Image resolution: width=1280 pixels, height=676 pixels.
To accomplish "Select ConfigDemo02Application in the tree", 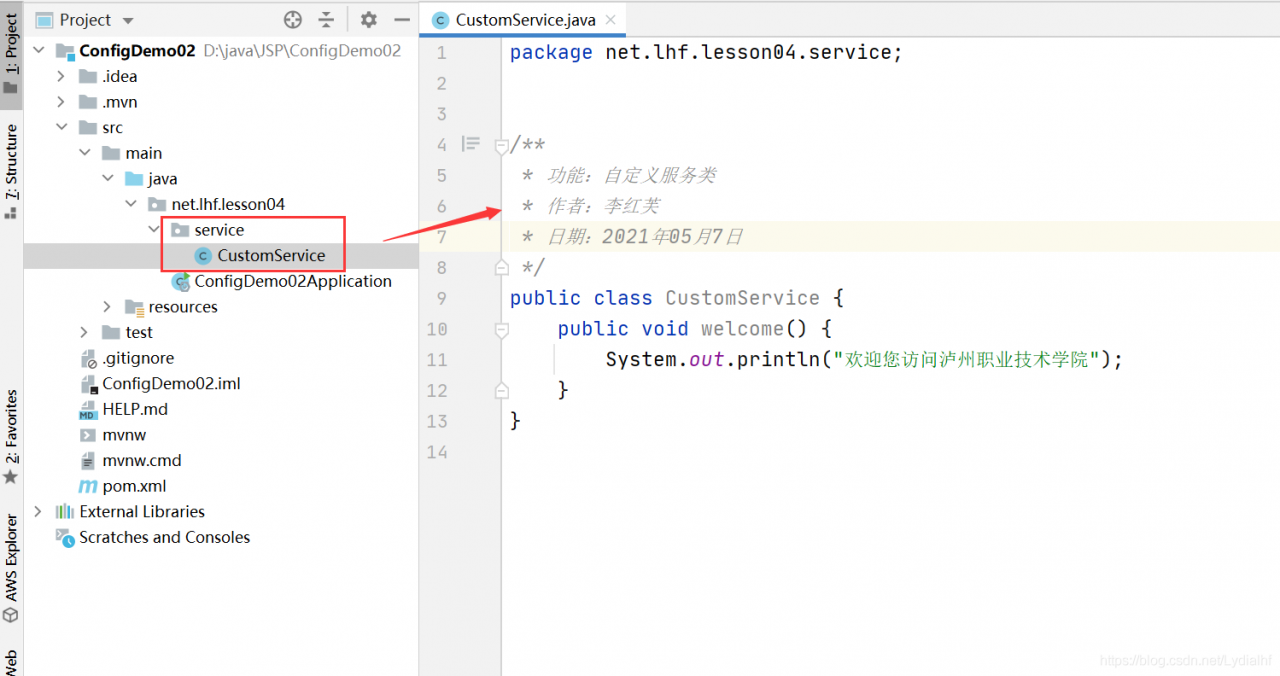I will (x=293, y=281).
